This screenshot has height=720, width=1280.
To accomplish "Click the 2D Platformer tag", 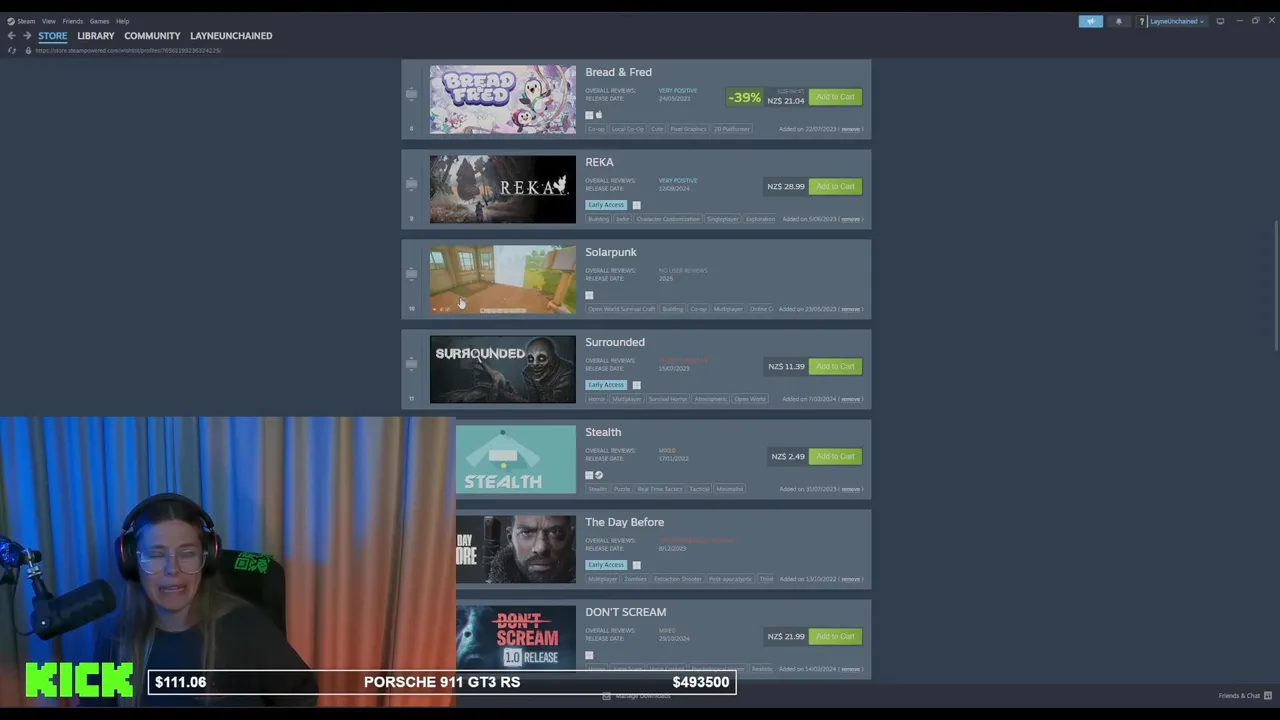I will coord(731,129).
